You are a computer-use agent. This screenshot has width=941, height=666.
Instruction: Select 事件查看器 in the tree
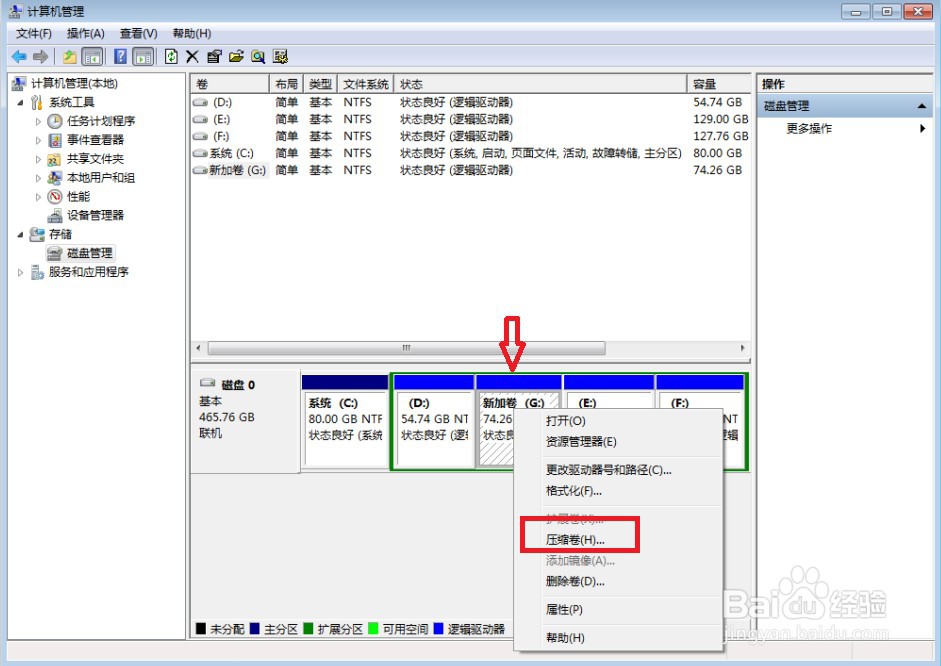pos(95,140)
